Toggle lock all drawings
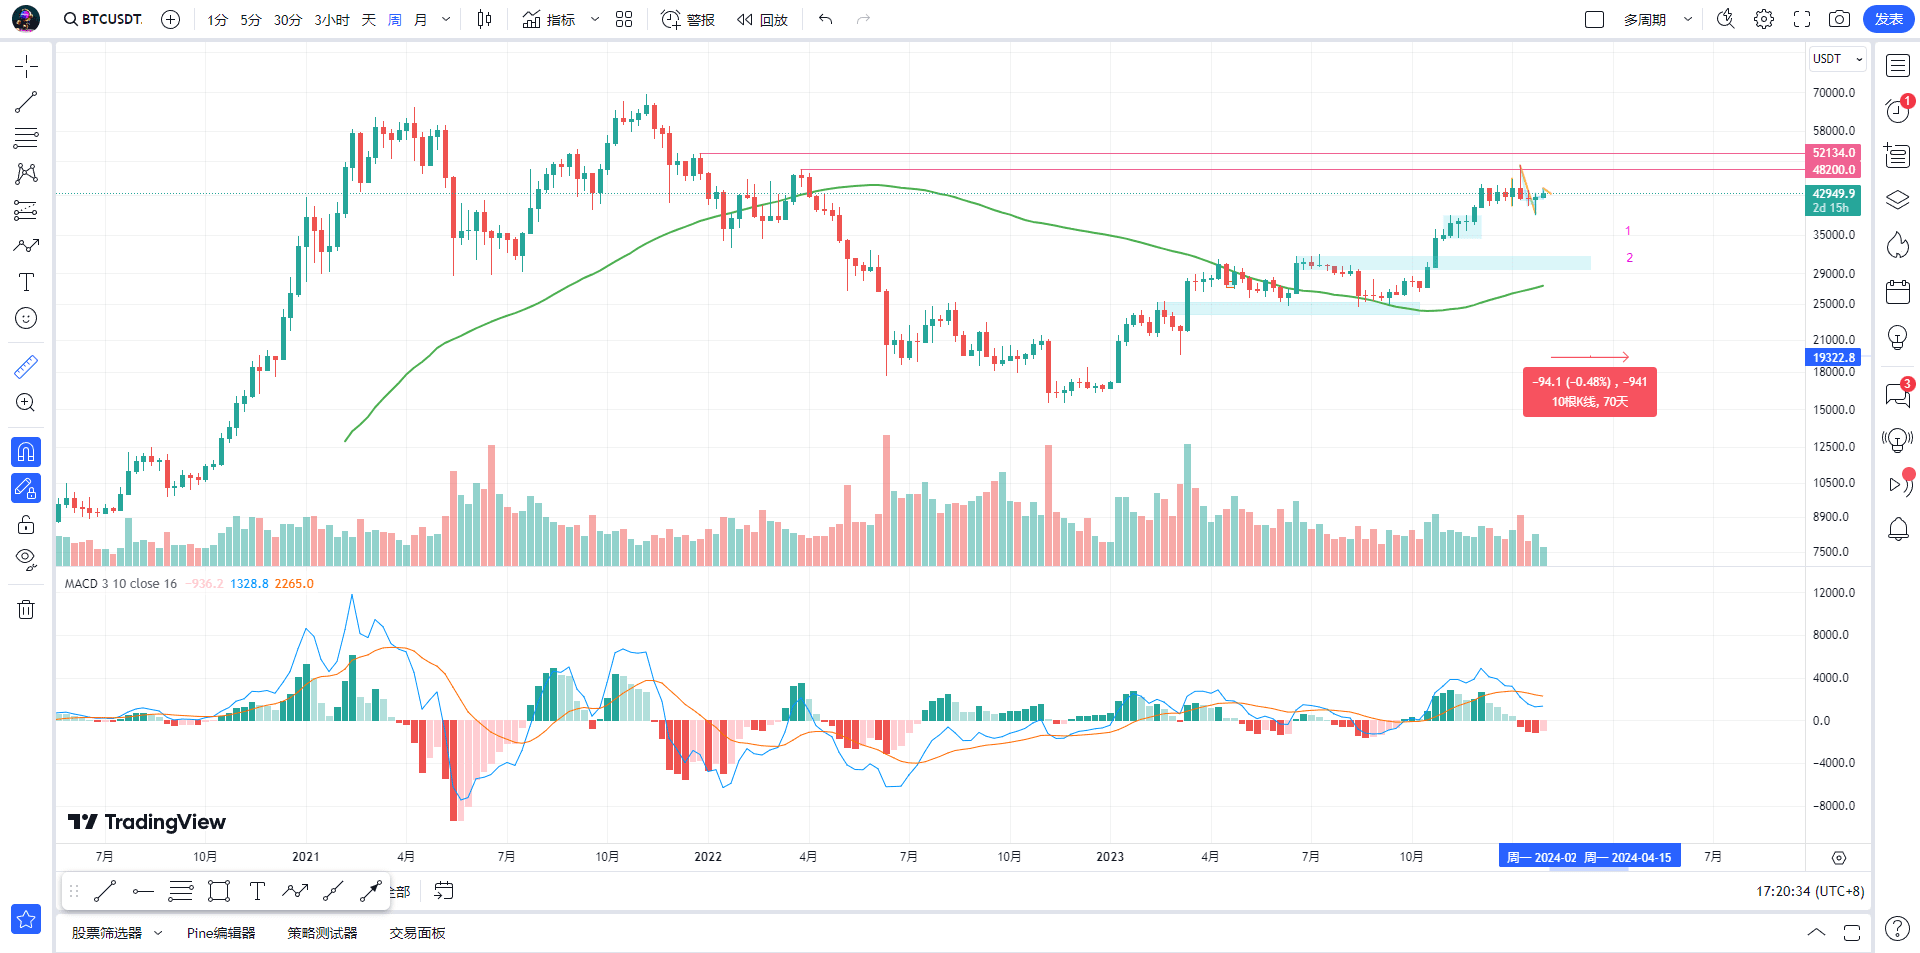Viewport: 1920px width, 953px height. pyautogui.click(x=26, y=524)
